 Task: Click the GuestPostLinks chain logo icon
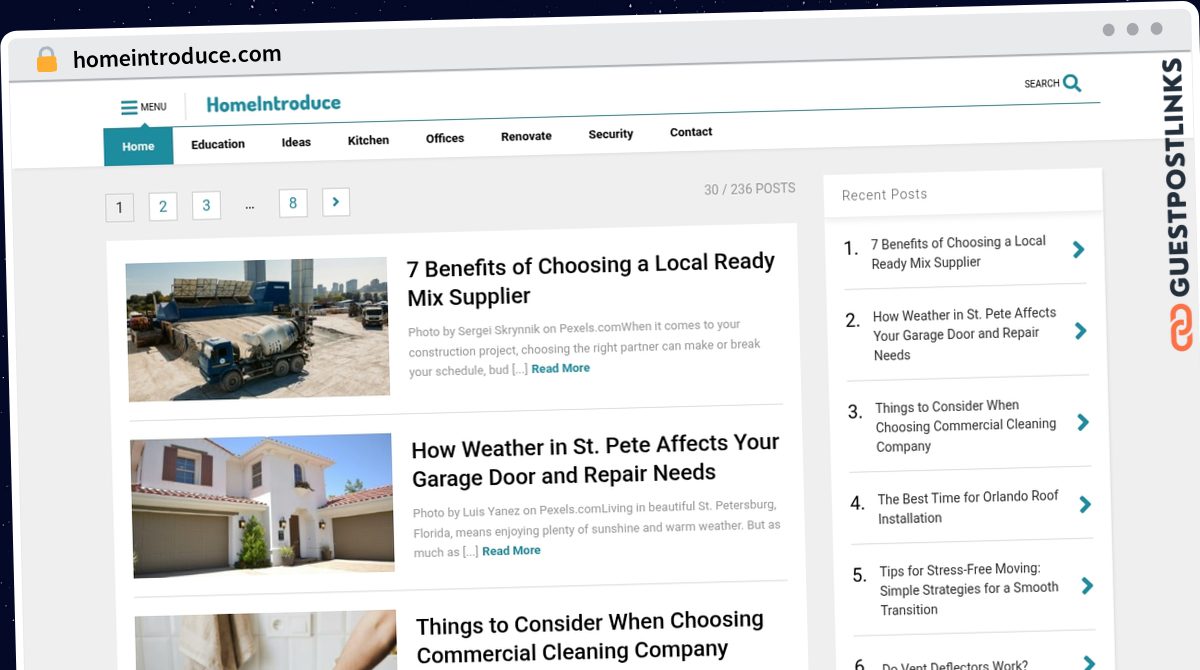tap(1182, 328)
